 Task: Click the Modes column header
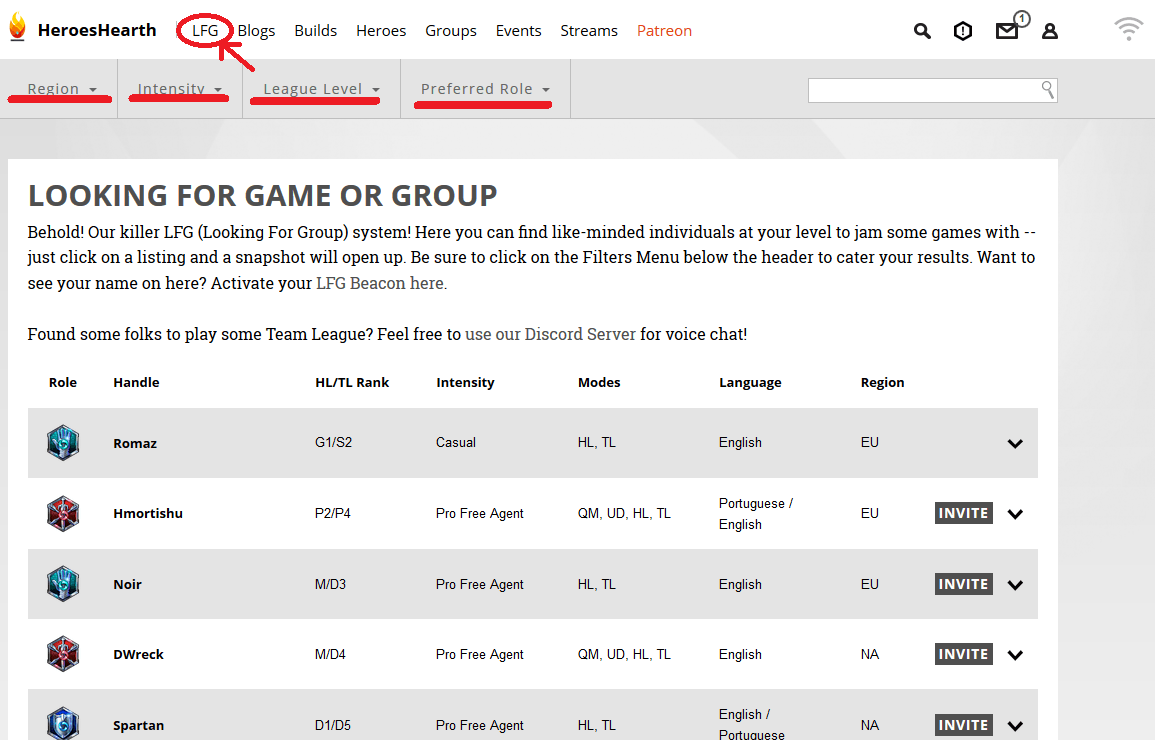pos(599,382)
